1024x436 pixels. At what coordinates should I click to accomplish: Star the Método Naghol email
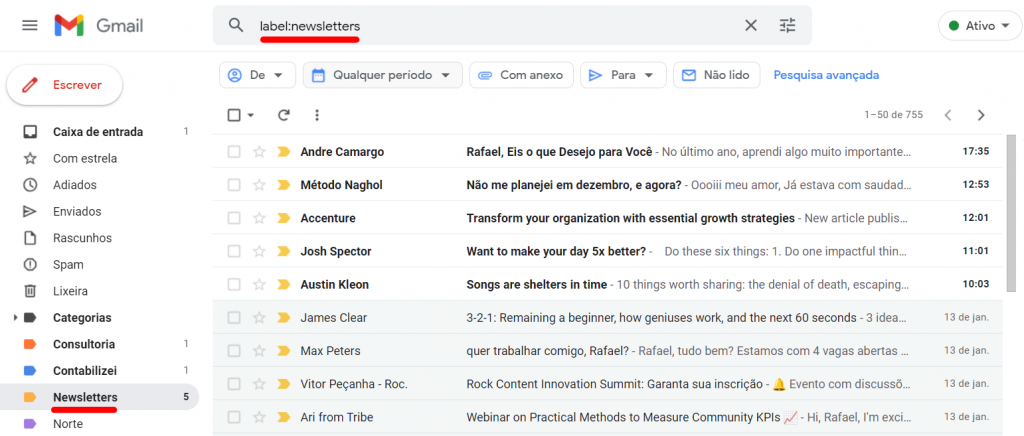click(259, 185)
